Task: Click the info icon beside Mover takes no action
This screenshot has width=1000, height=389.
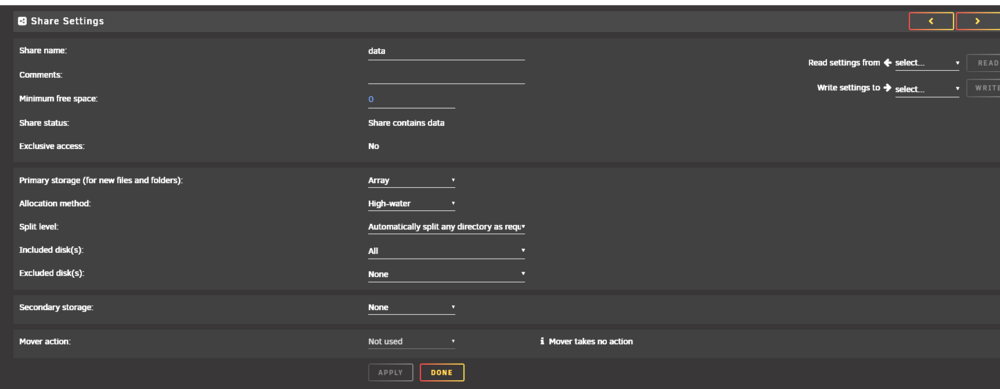Action: [542, 341]
